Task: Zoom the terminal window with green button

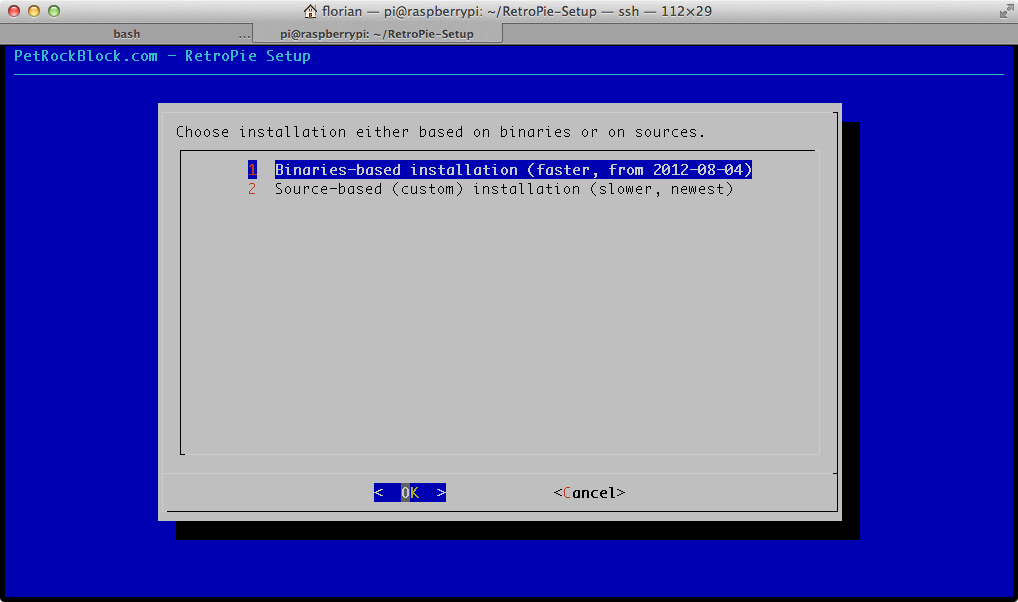Action: tap(54, 11)
